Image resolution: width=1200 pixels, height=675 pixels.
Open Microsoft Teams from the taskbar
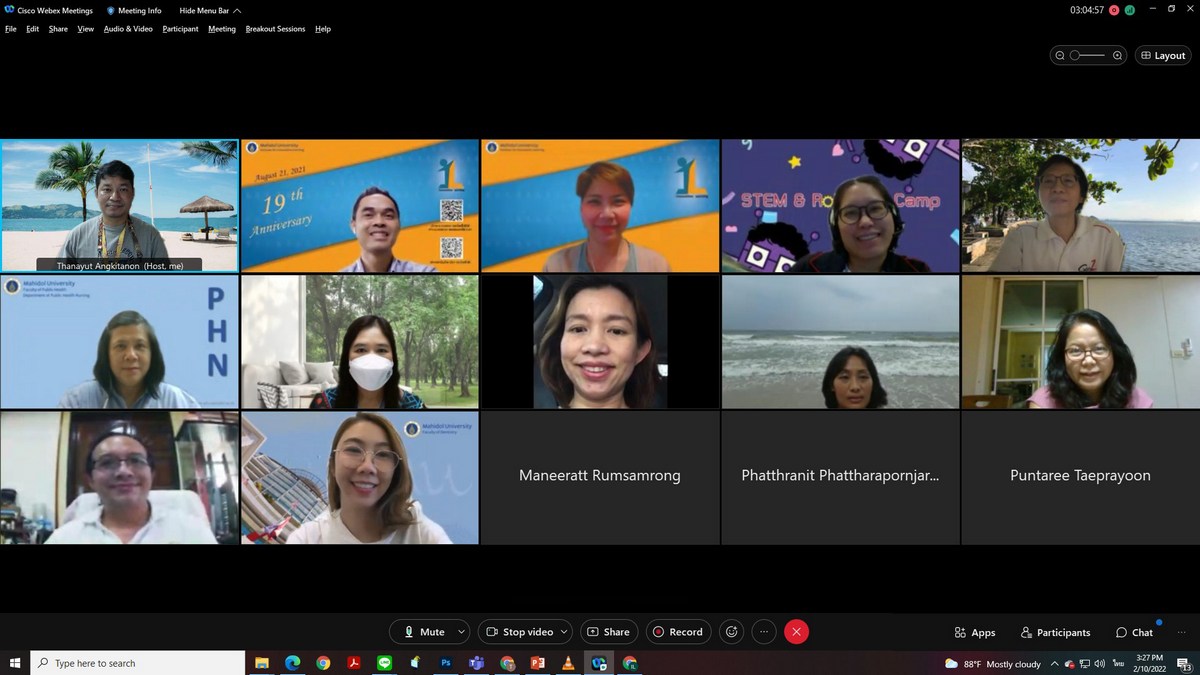pyautogui.click(x=477, y=663)
